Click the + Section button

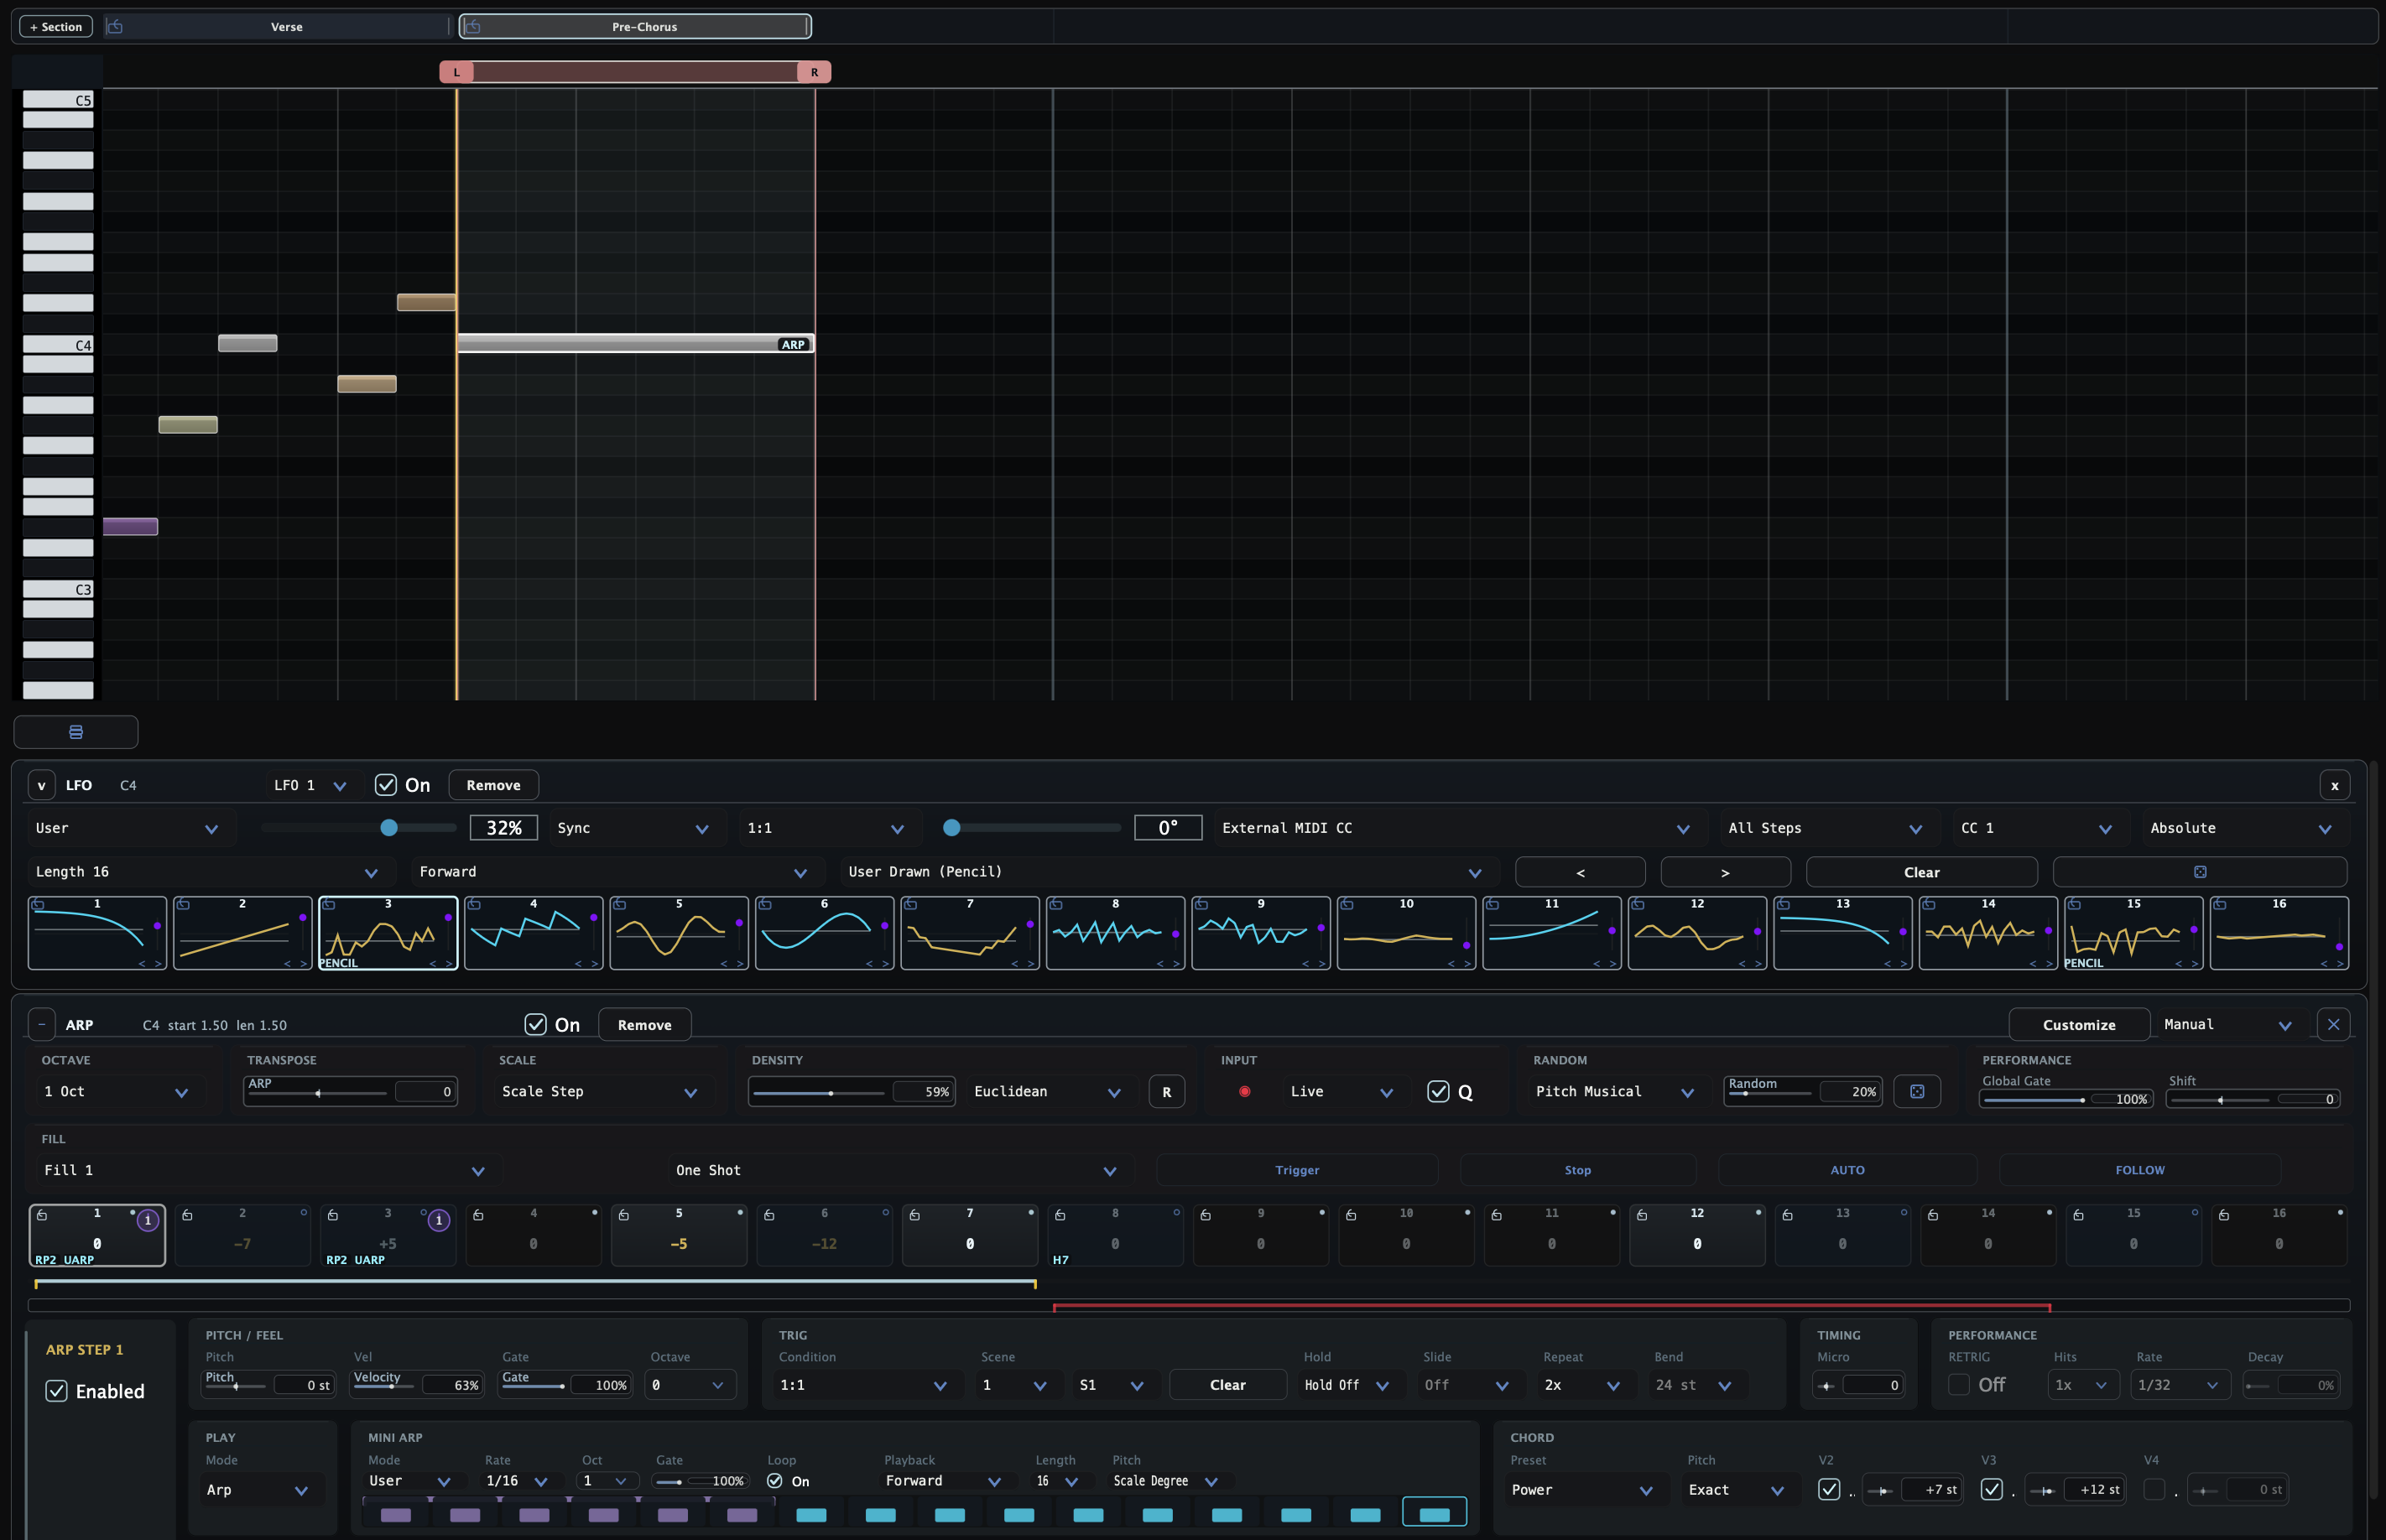coord(56,27)
